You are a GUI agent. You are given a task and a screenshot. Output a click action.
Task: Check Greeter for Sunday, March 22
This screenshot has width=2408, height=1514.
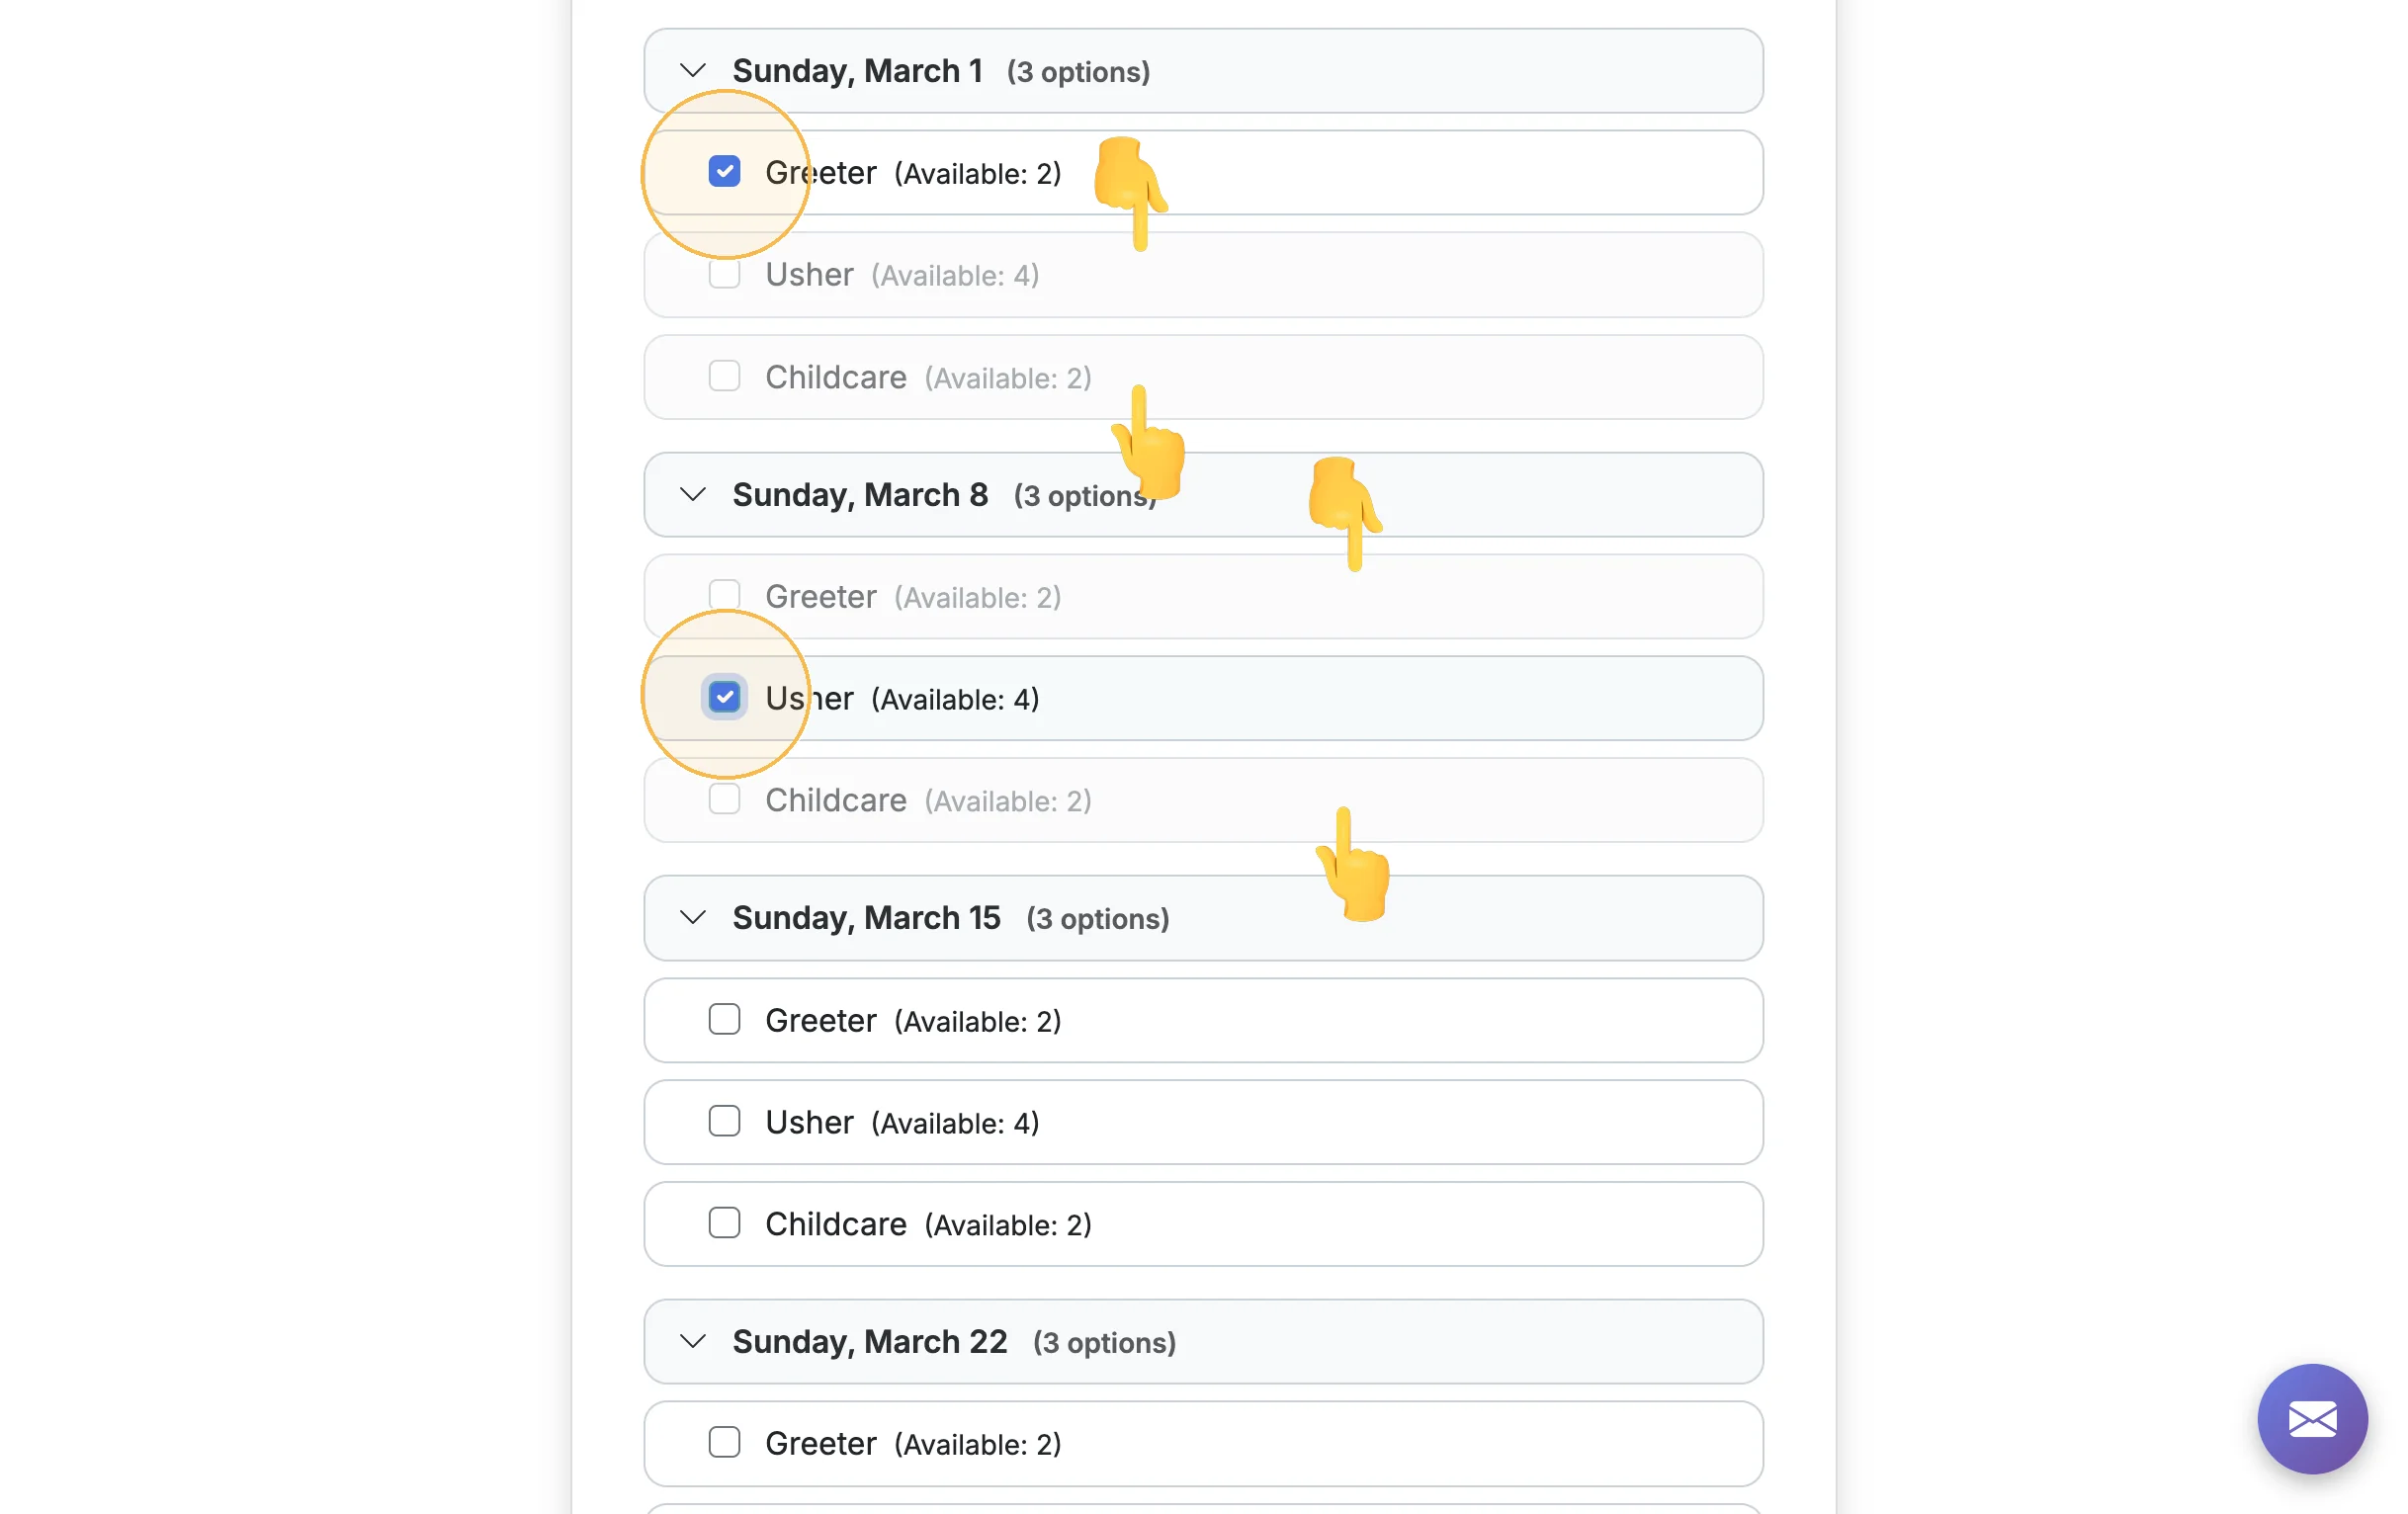(724, 1442)
